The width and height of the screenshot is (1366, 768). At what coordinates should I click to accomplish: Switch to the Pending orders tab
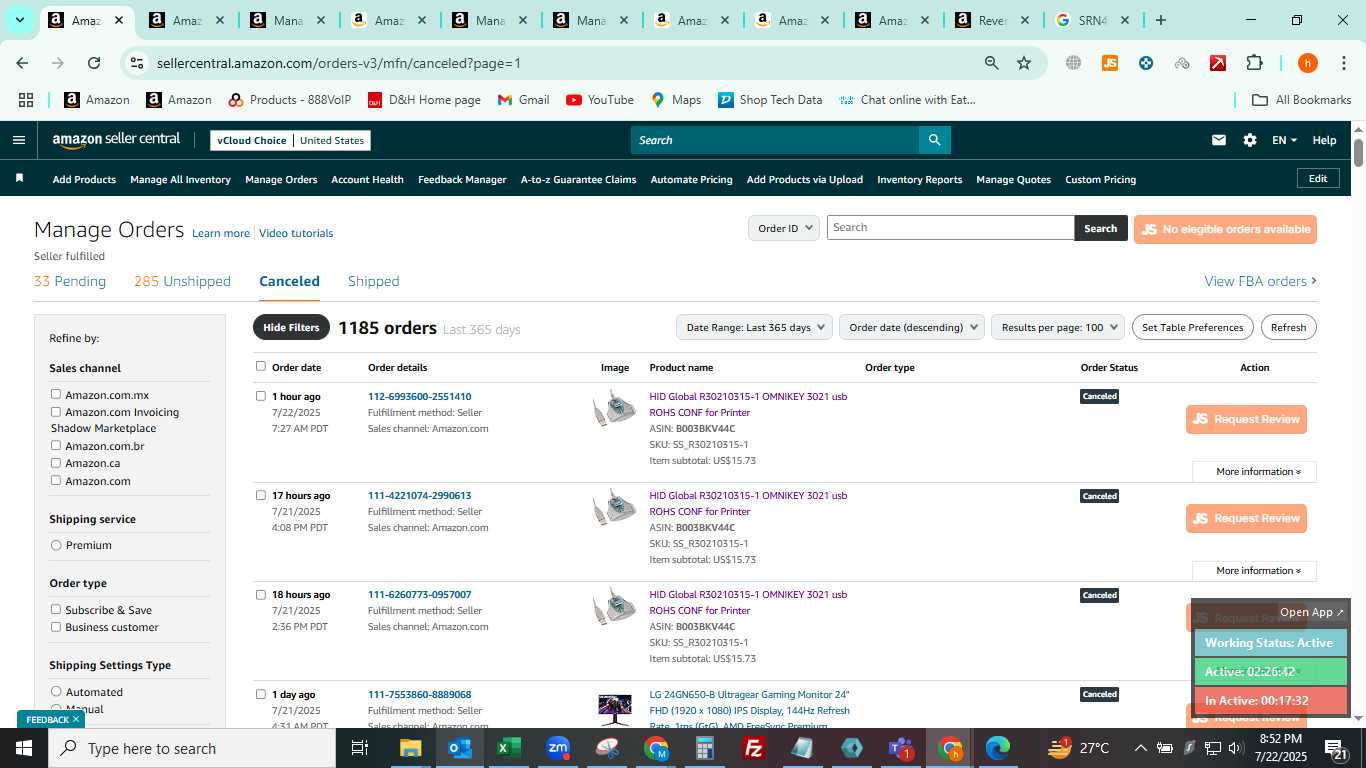coord(70,281)
